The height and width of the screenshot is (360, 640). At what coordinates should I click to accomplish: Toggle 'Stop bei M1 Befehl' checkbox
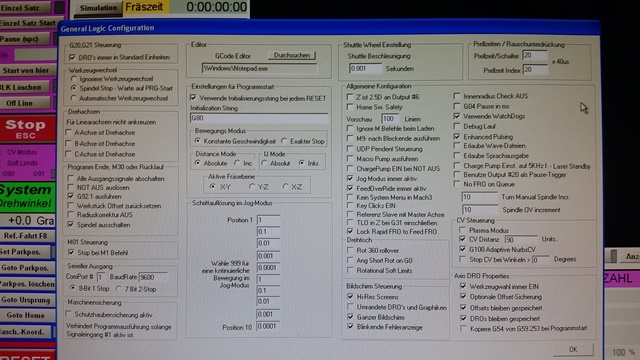(71, 253)
